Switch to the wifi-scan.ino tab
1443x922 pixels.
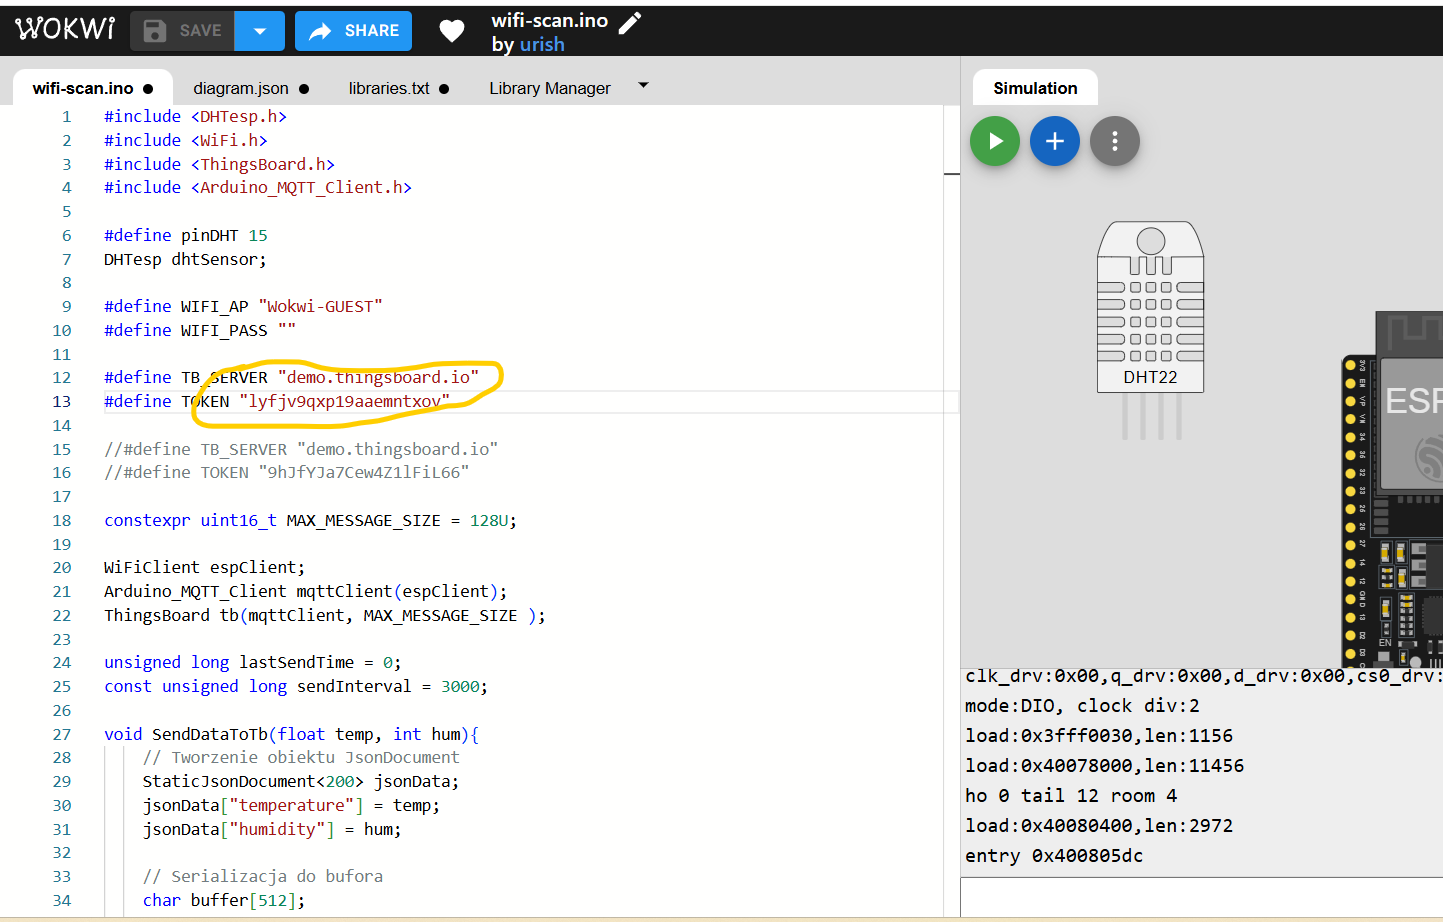click(x=92, y=88)
